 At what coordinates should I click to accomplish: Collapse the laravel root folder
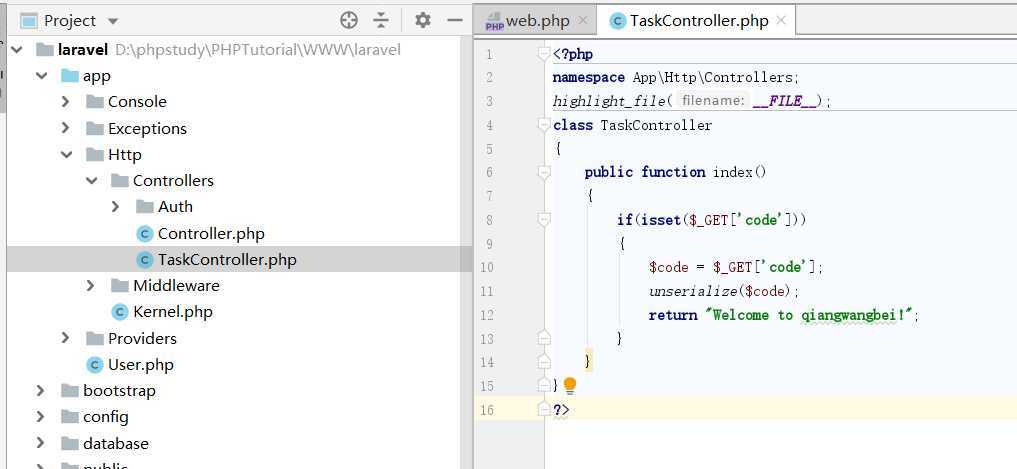17,49
